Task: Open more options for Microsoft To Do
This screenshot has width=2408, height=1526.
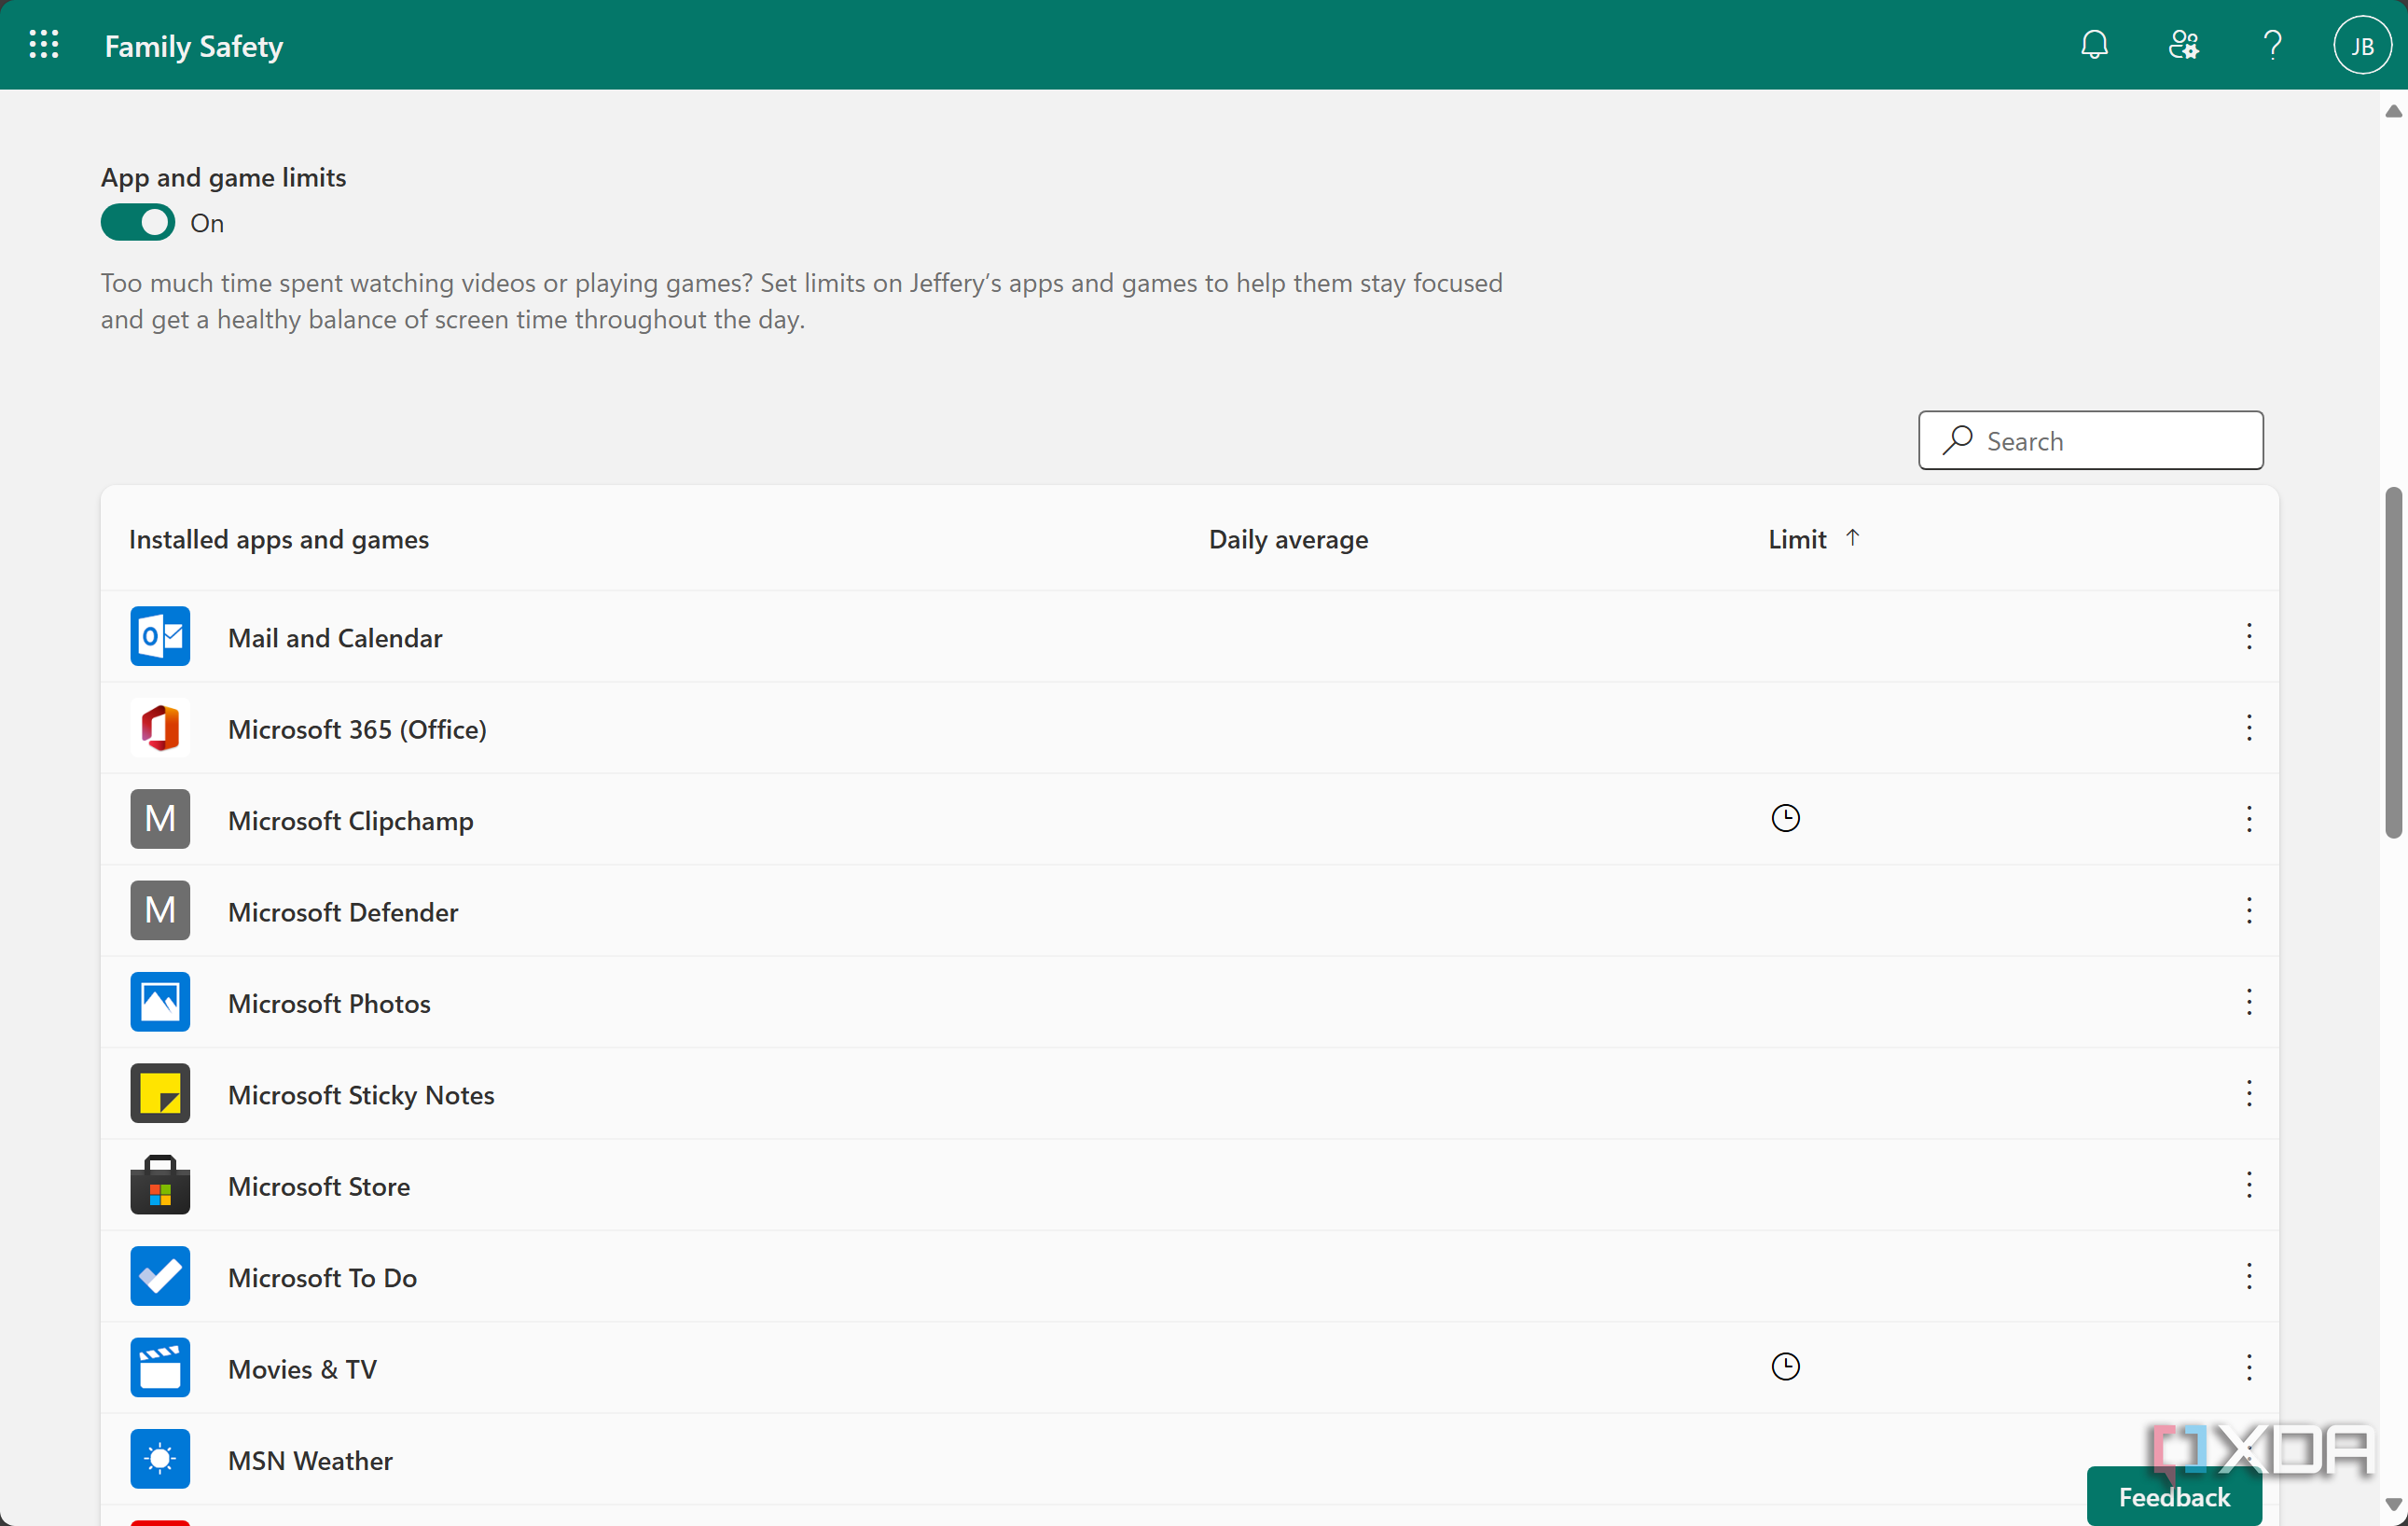Action: point(2249,1276)
